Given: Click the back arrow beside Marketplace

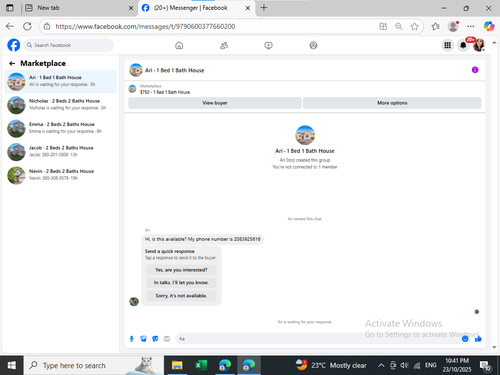Looking at the screenshot, I should coord(12,63).
